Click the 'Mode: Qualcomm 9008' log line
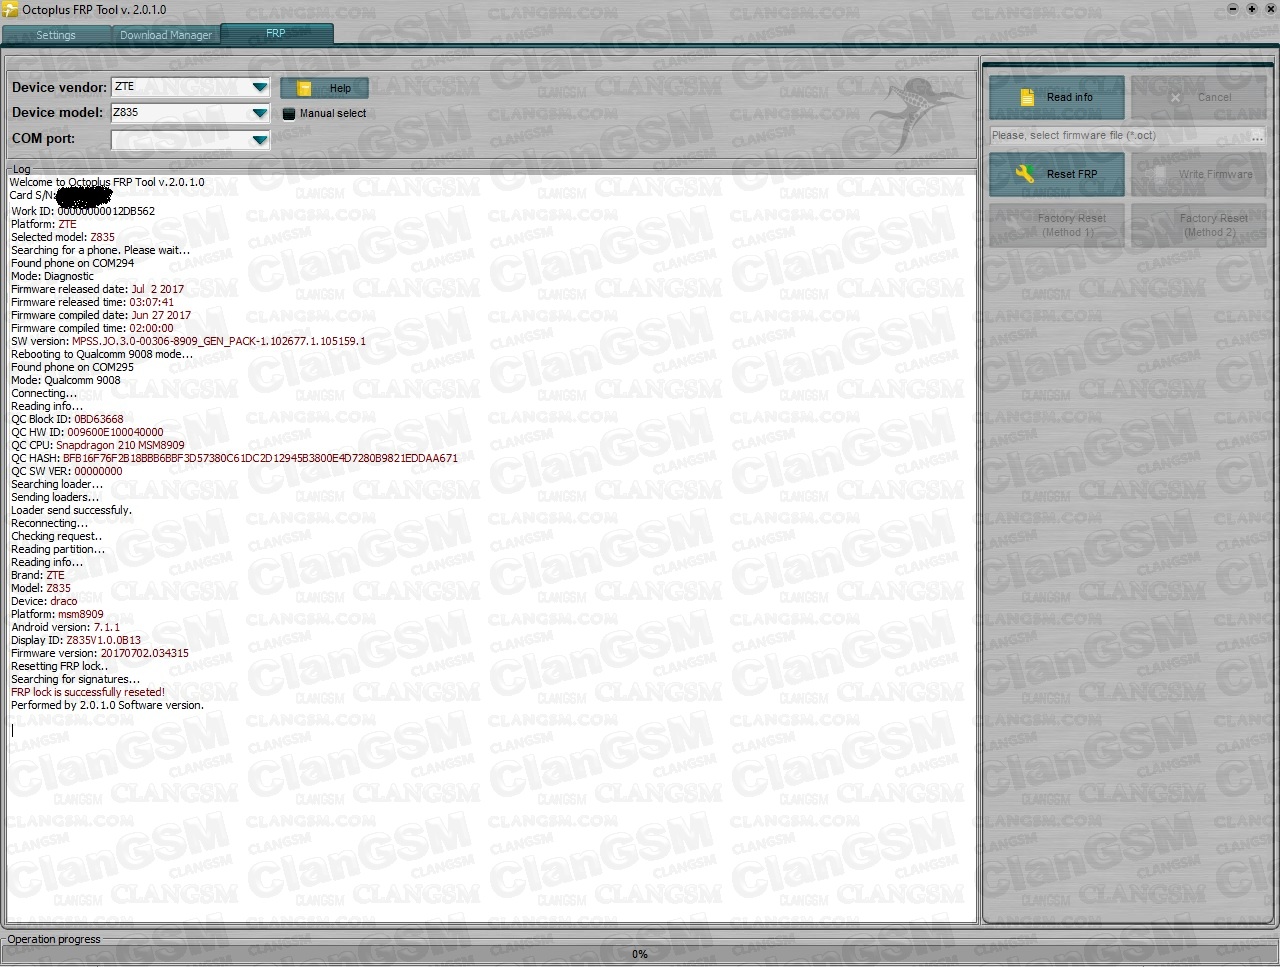This screenshot has width=1280, height=967. [x=66, y=380]
